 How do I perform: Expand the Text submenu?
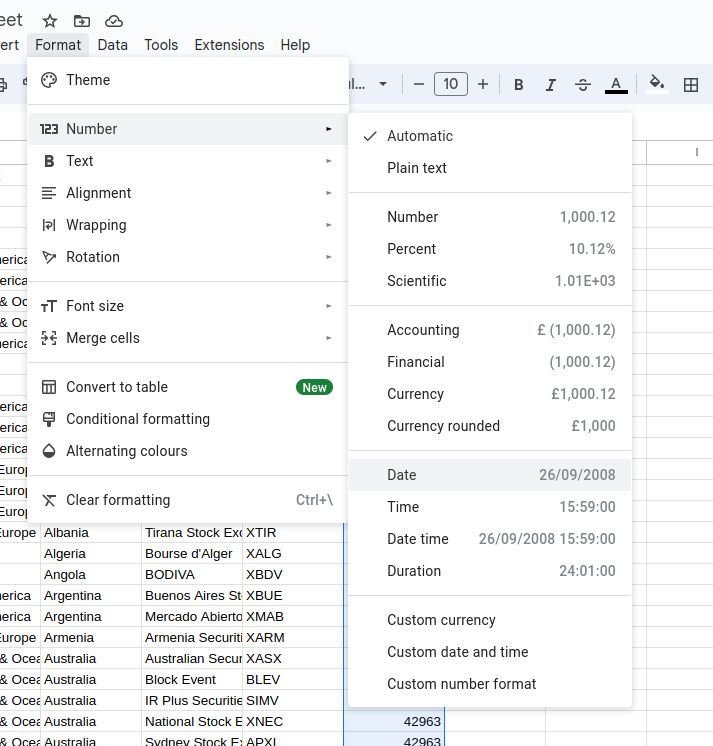point(188,161)
